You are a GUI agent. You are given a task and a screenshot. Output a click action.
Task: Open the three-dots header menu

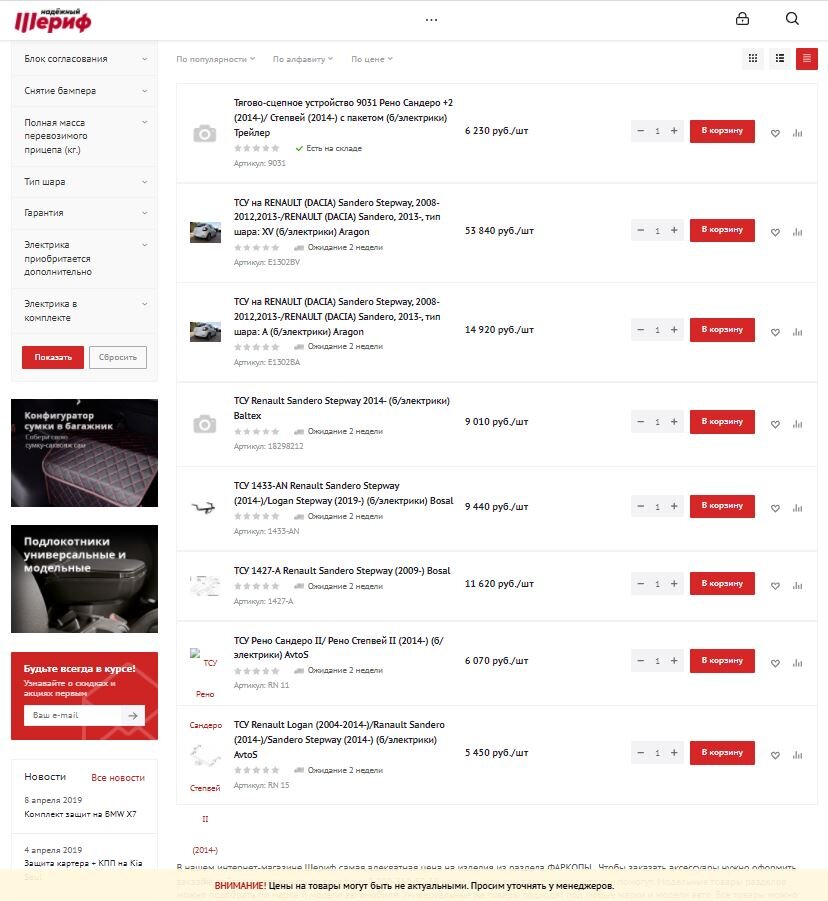coord(432,20)
